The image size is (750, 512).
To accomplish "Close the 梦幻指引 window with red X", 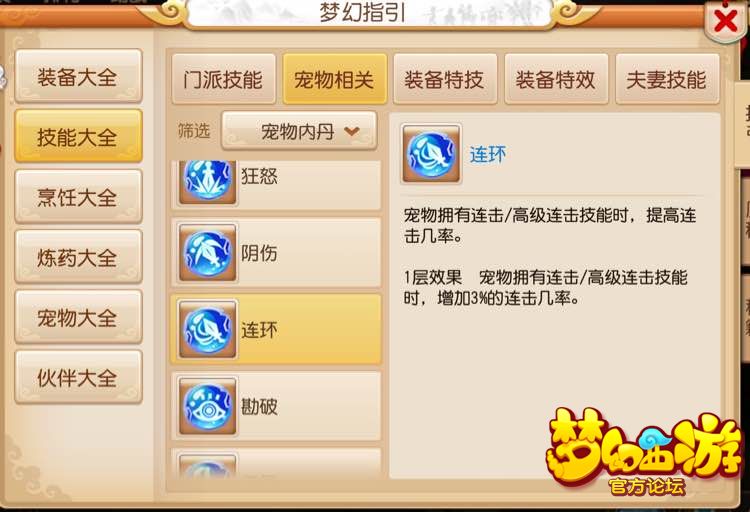I will [x=725, y=21].
